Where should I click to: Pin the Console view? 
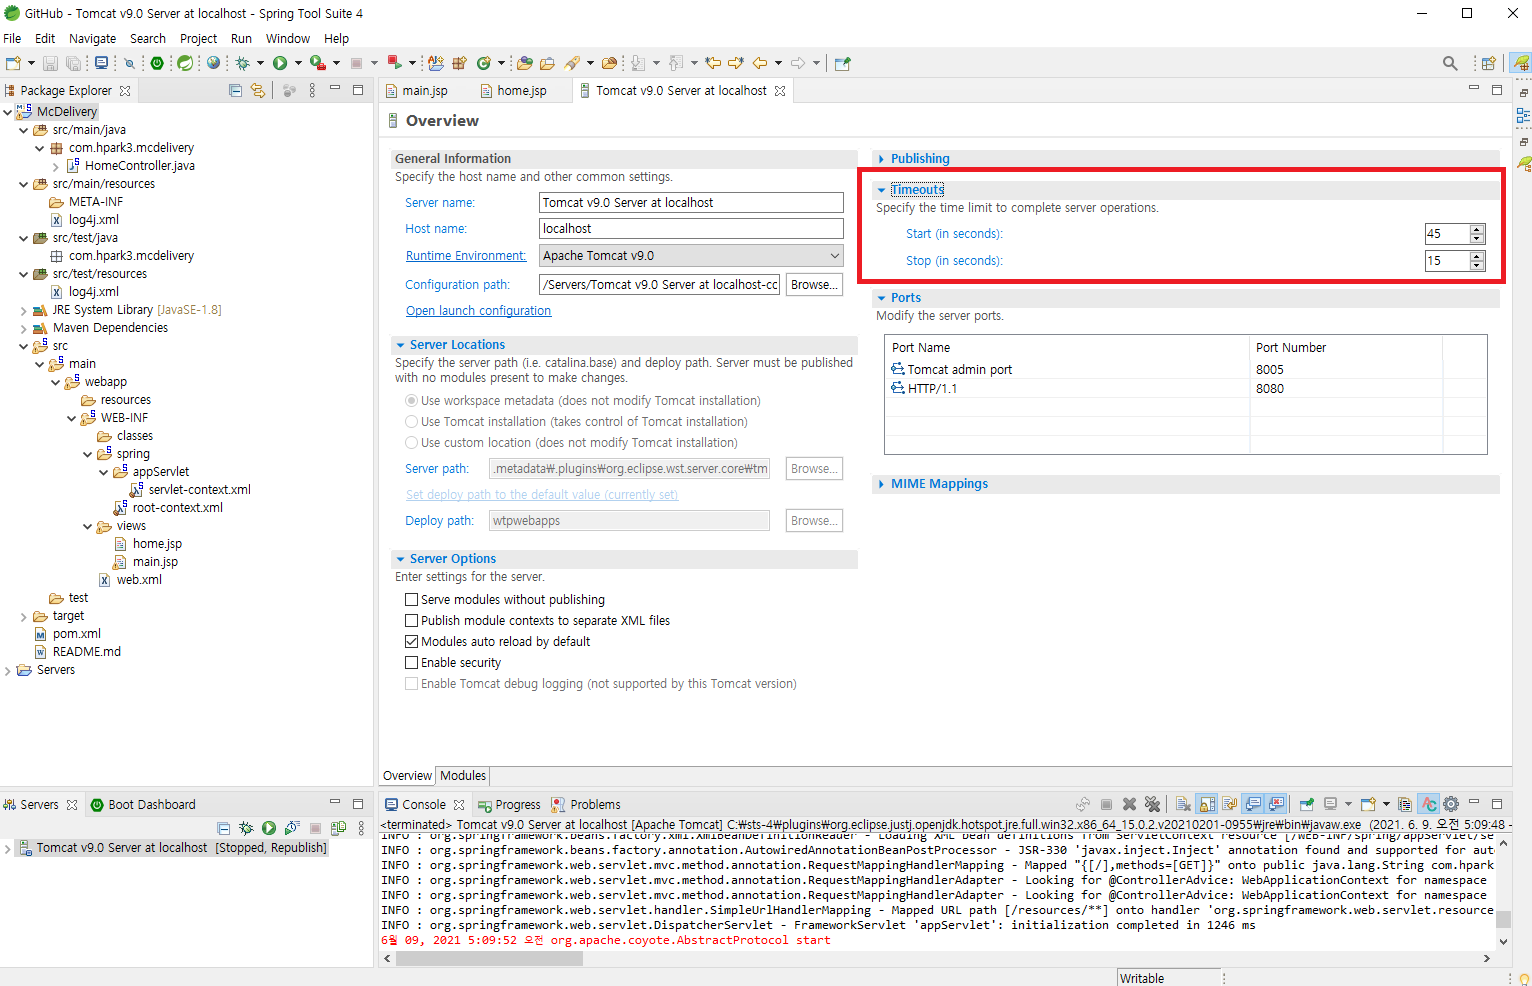(x=1306, y=804)
